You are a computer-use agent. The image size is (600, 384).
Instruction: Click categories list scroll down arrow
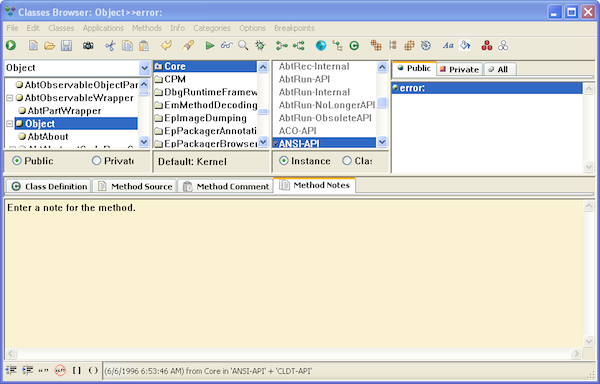[382, 142]
